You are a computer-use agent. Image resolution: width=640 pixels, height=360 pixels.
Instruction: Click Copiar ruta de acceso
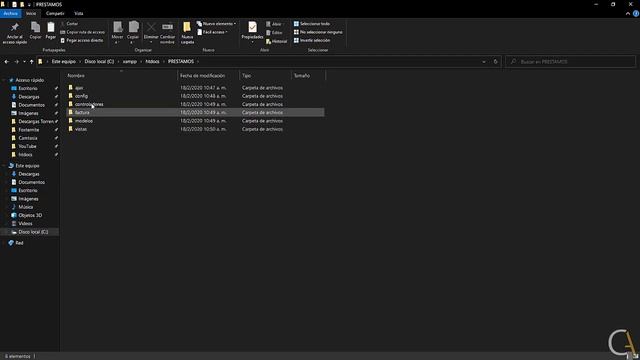tap(82, 32)
